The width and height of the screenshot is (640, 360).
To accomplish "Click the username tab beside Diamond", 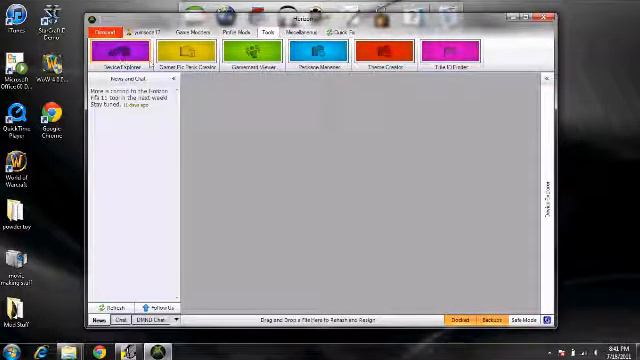I will 143,32.
